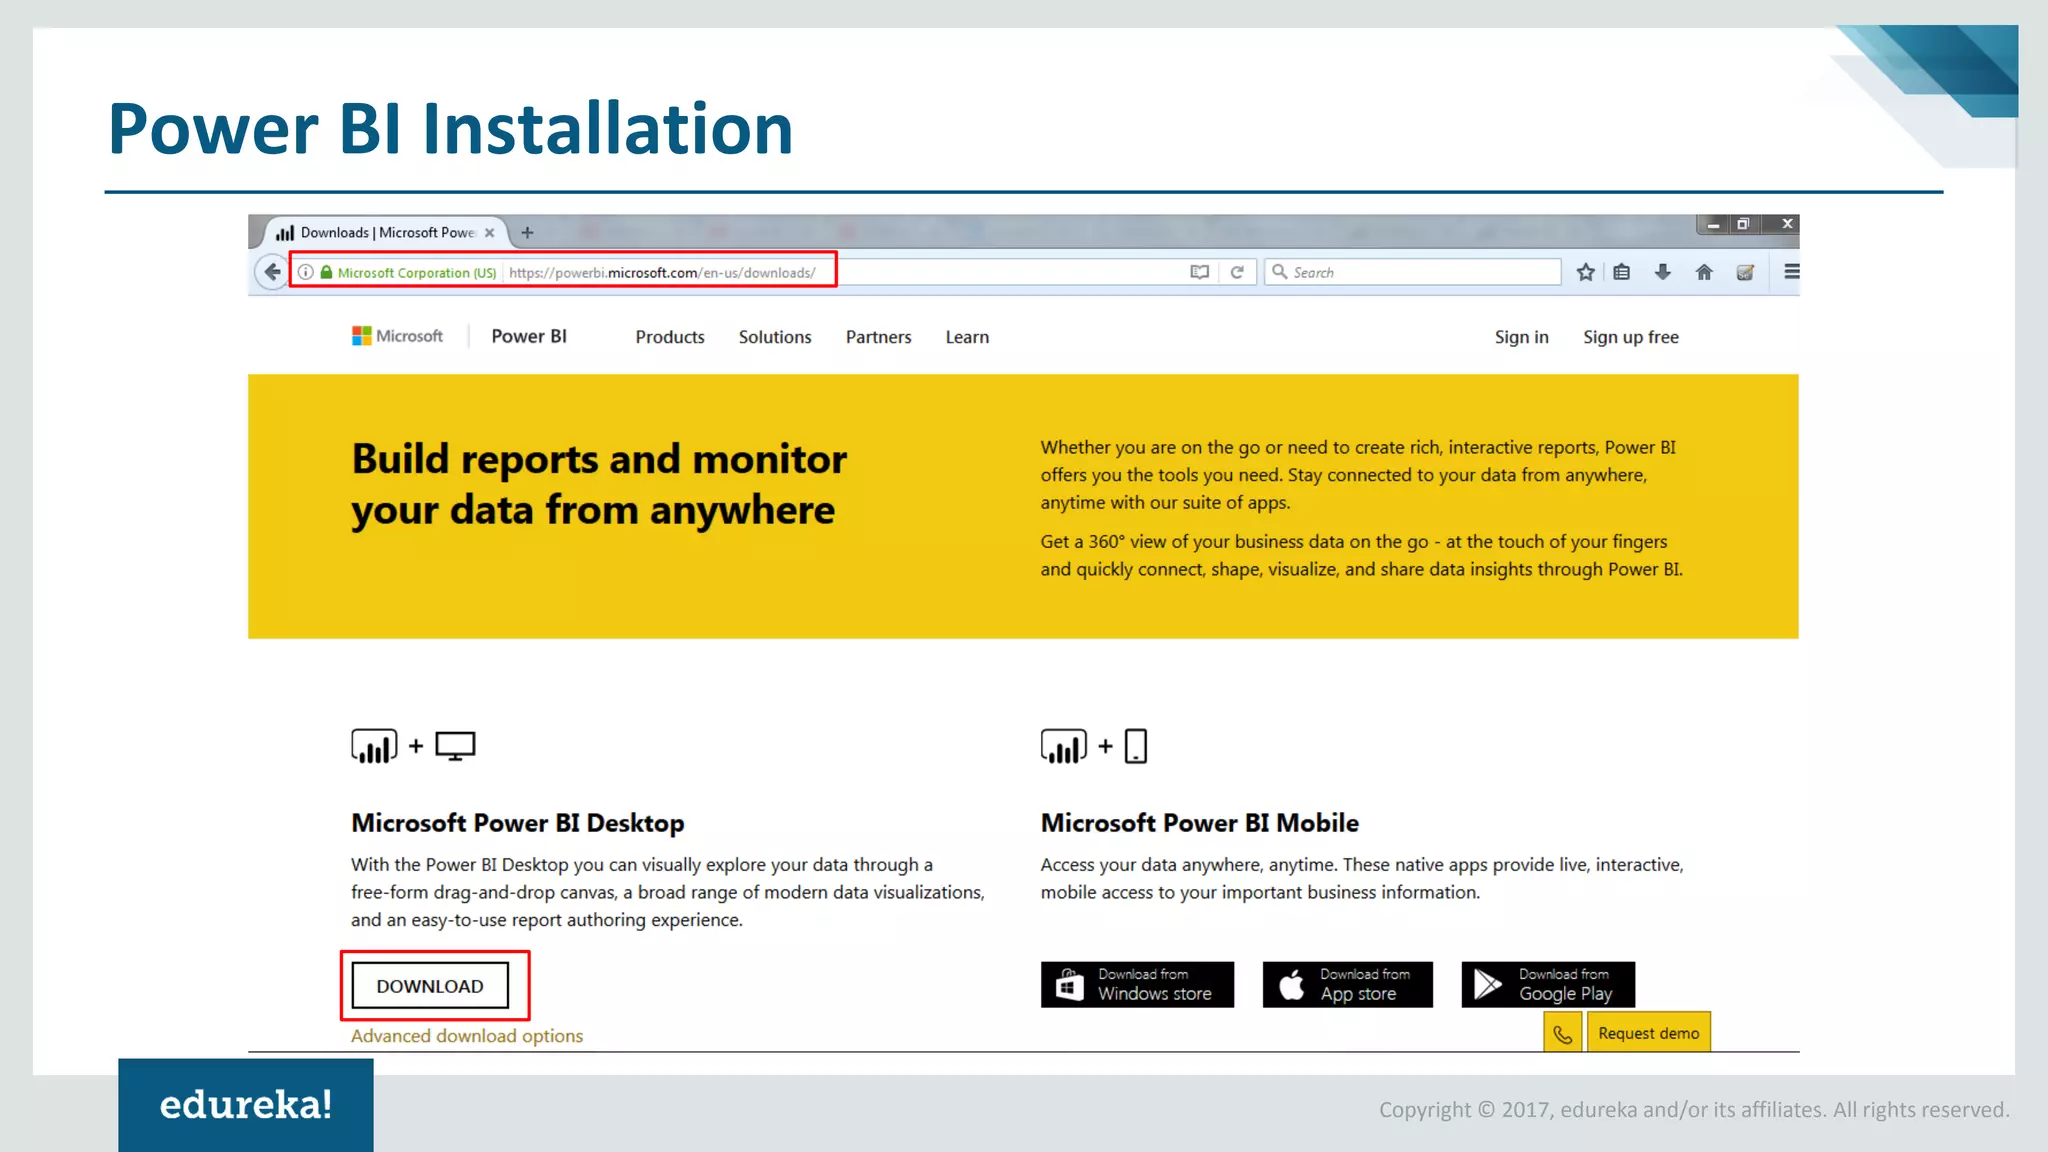The width and height of the screenshot is (2048, 1152).
Task: Click the desktop monitor icon
Action: point(455,746)
